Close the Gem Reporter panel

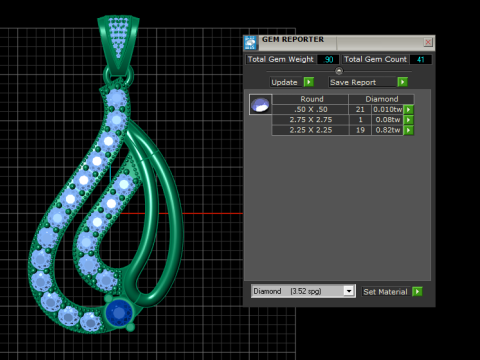pos(428,42)
